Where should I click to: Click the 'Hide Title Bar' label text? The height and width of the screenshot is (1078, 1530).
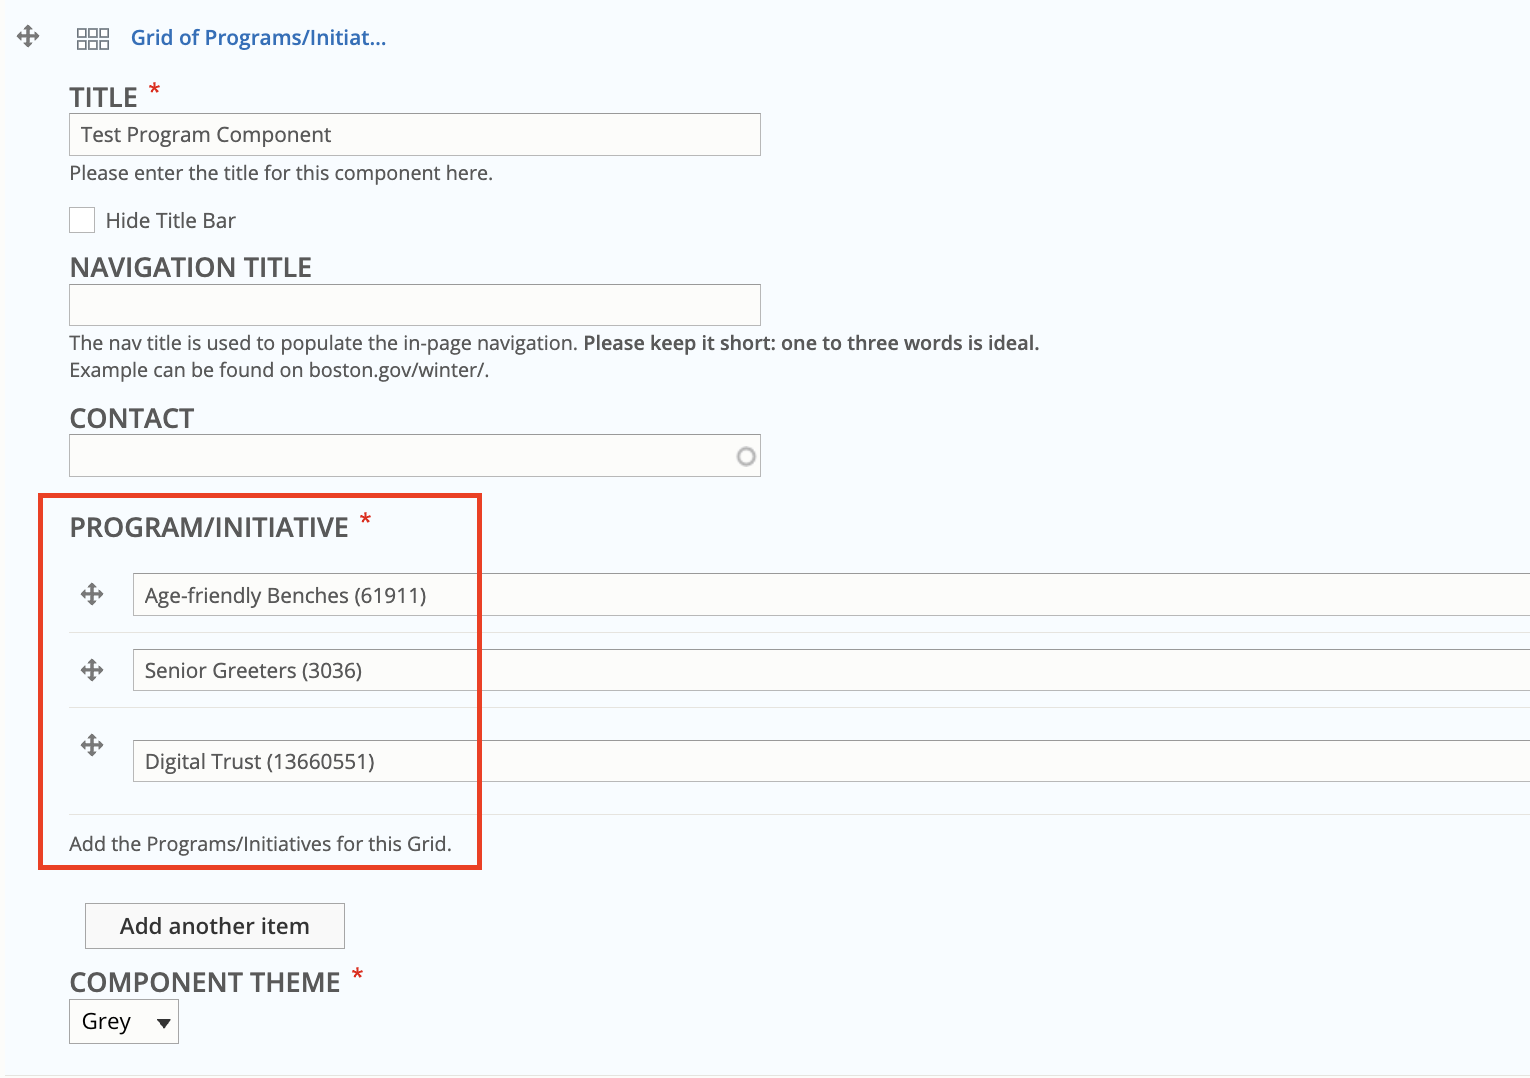[170, 221]
